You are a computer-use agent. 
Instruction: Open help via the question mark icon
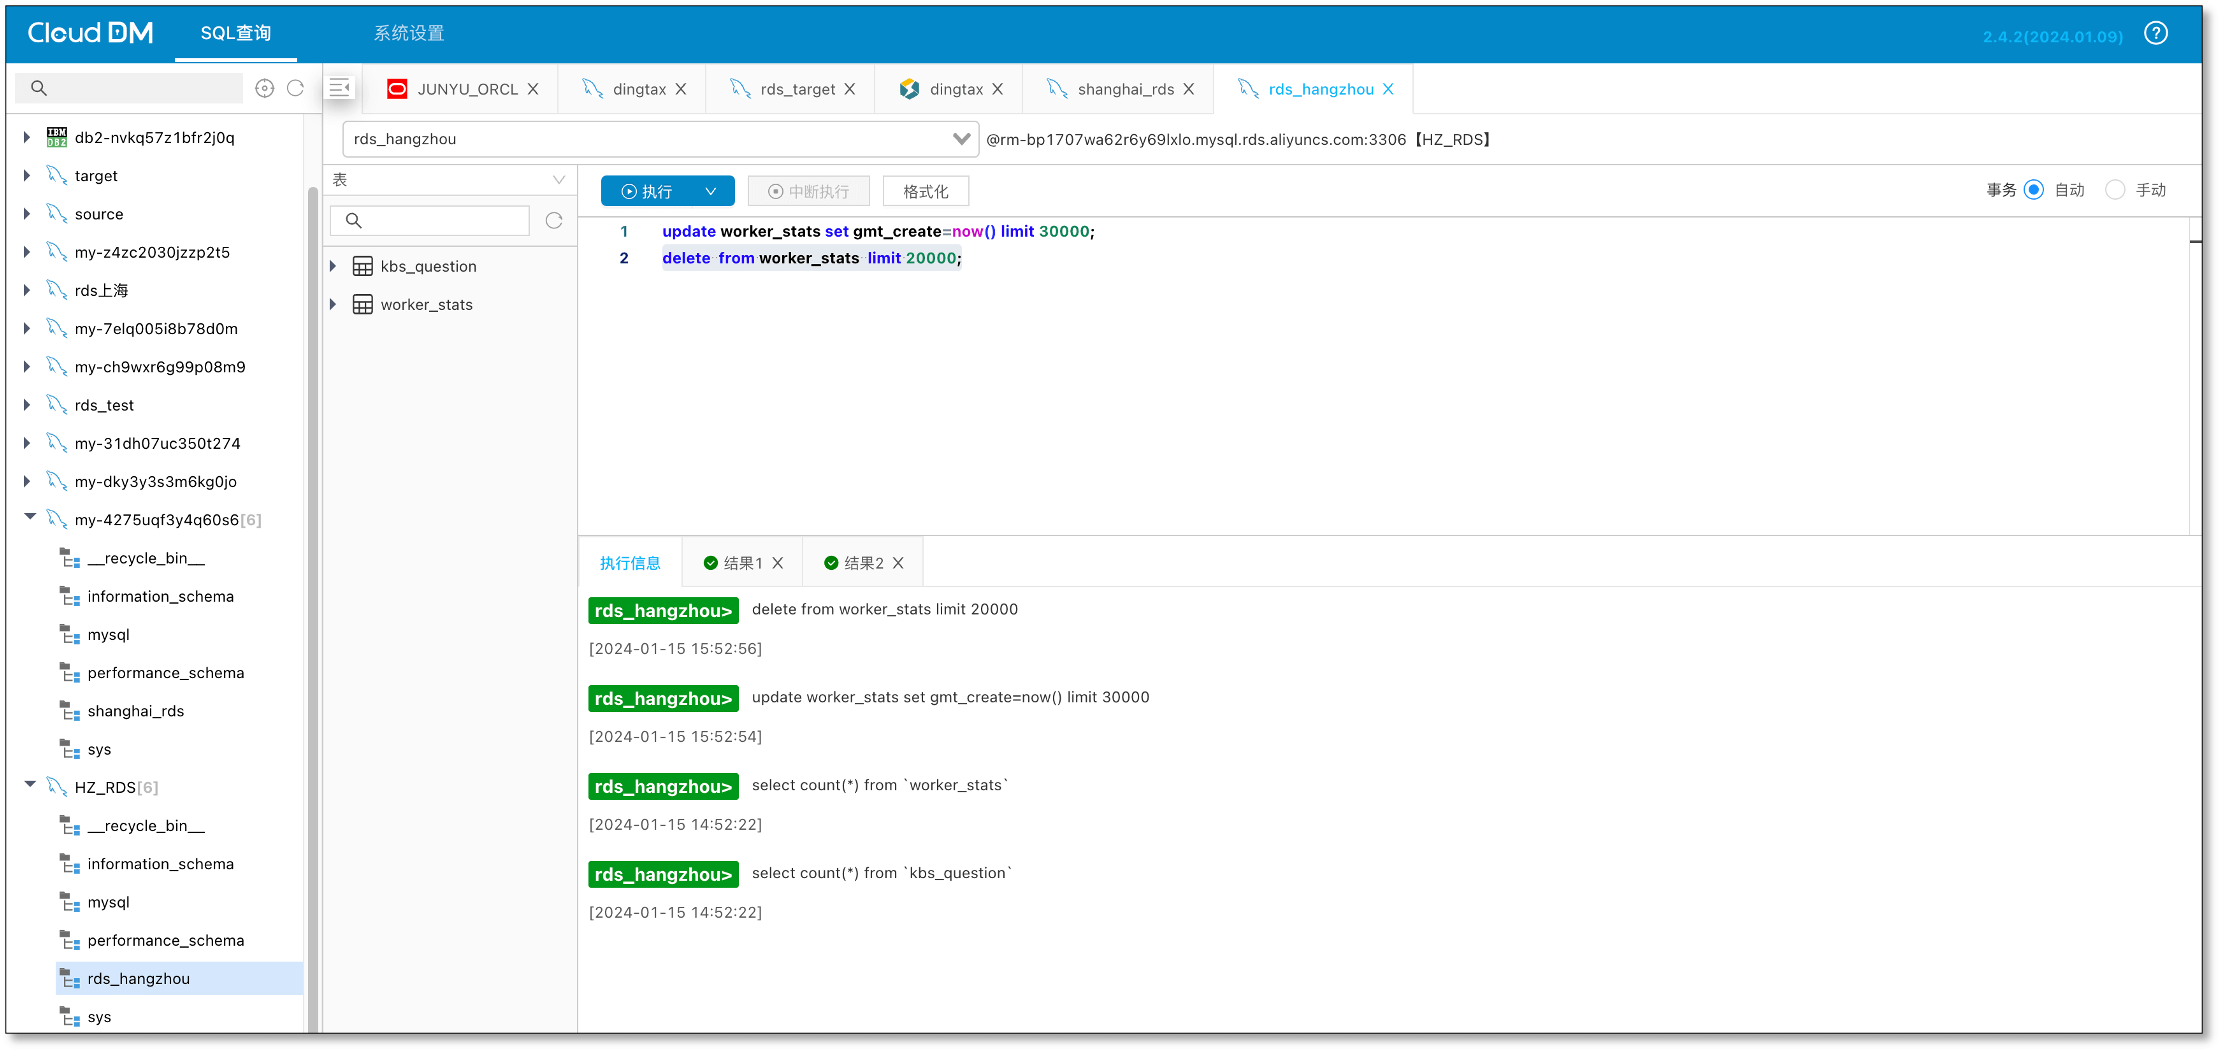tap(2156, 33)
